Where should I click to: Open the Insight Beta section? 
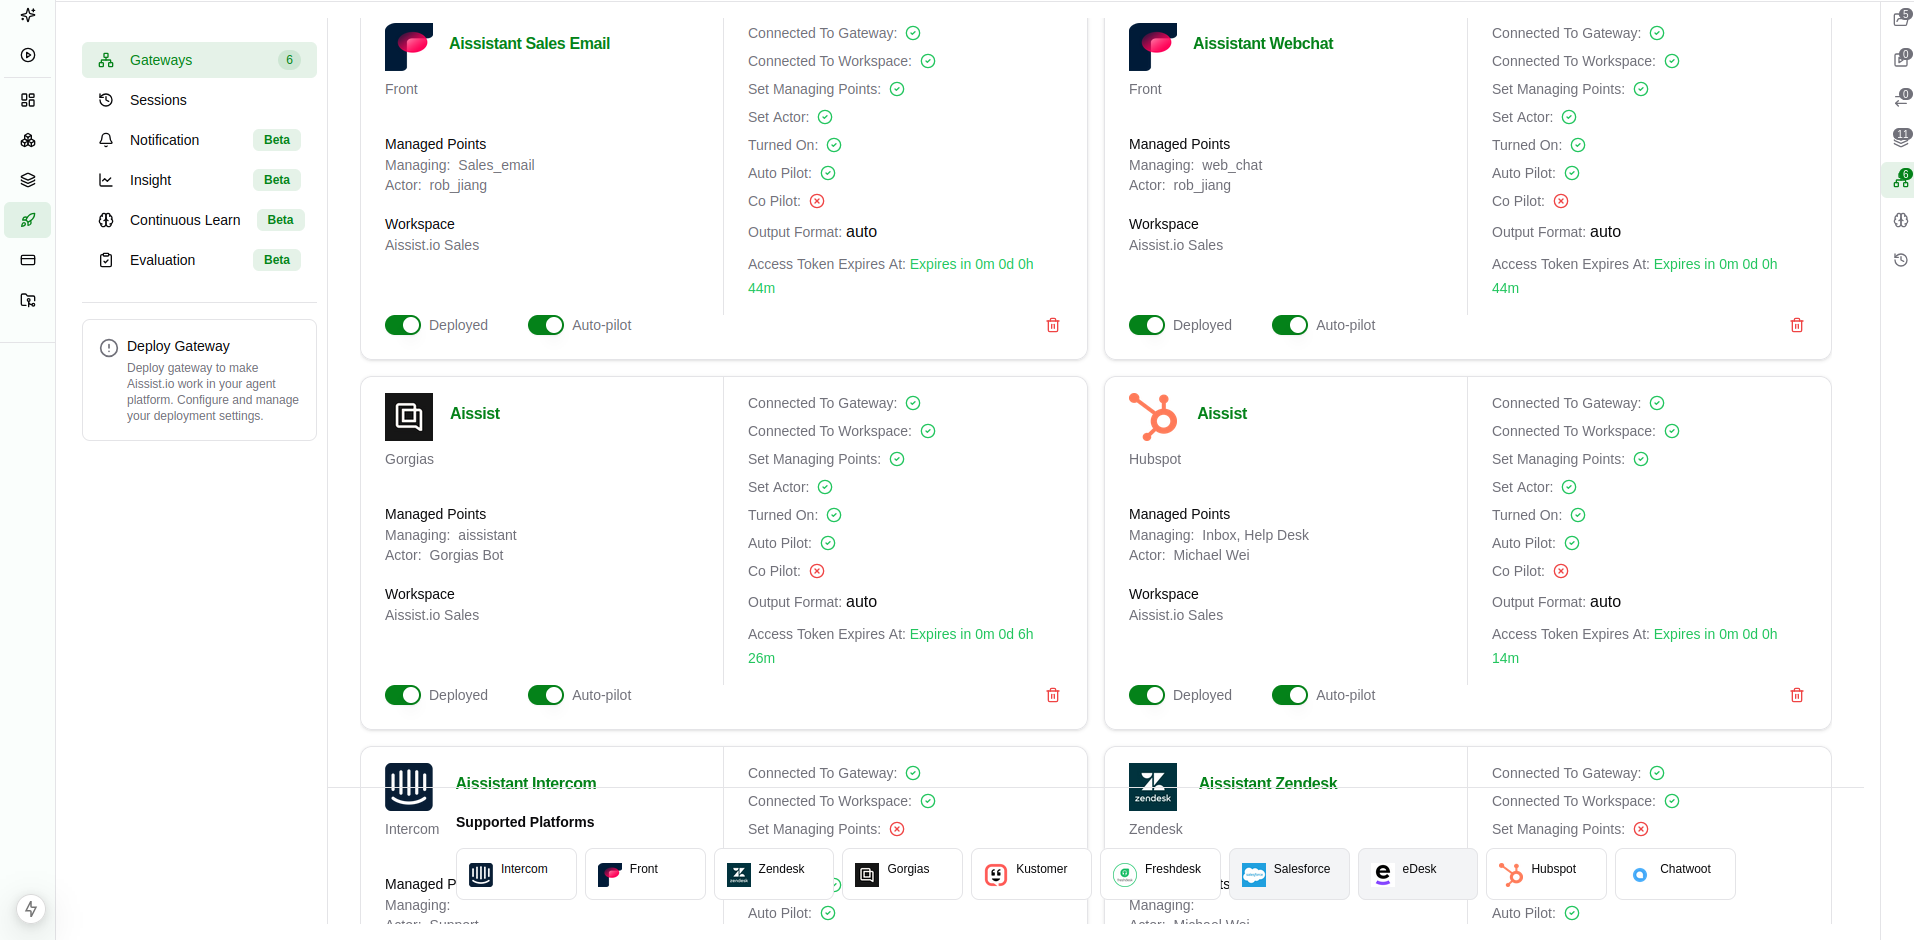152,180
